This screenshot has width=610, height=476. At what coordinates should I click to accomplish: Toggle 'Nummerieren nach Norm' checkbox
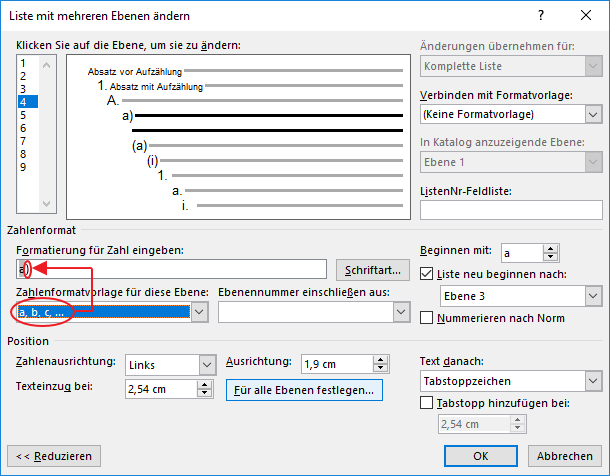428,318
